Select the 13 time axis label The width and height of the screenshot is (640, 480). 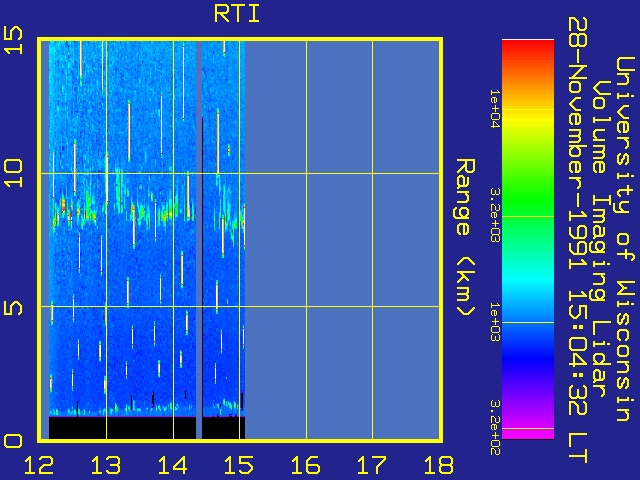tap(106, 465)
